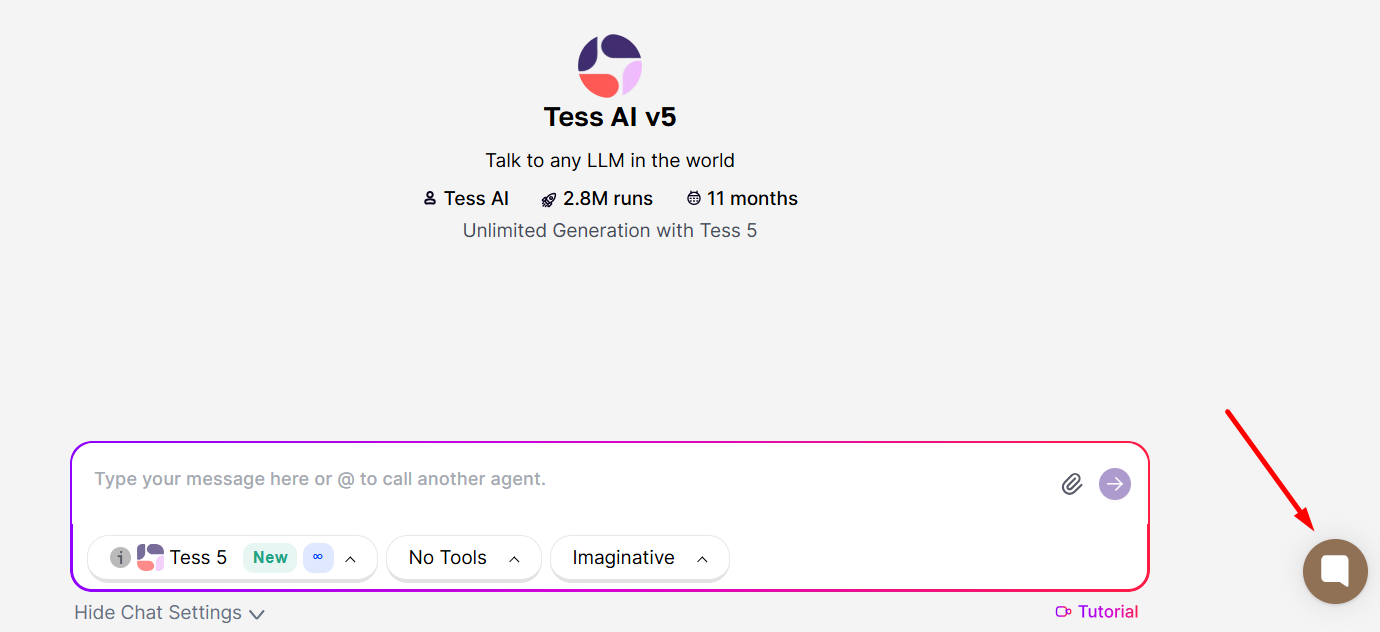Click the chevron arrow on No Tools
The width and height of the screenshot is (1380, 632).
[x=514, y=559]
